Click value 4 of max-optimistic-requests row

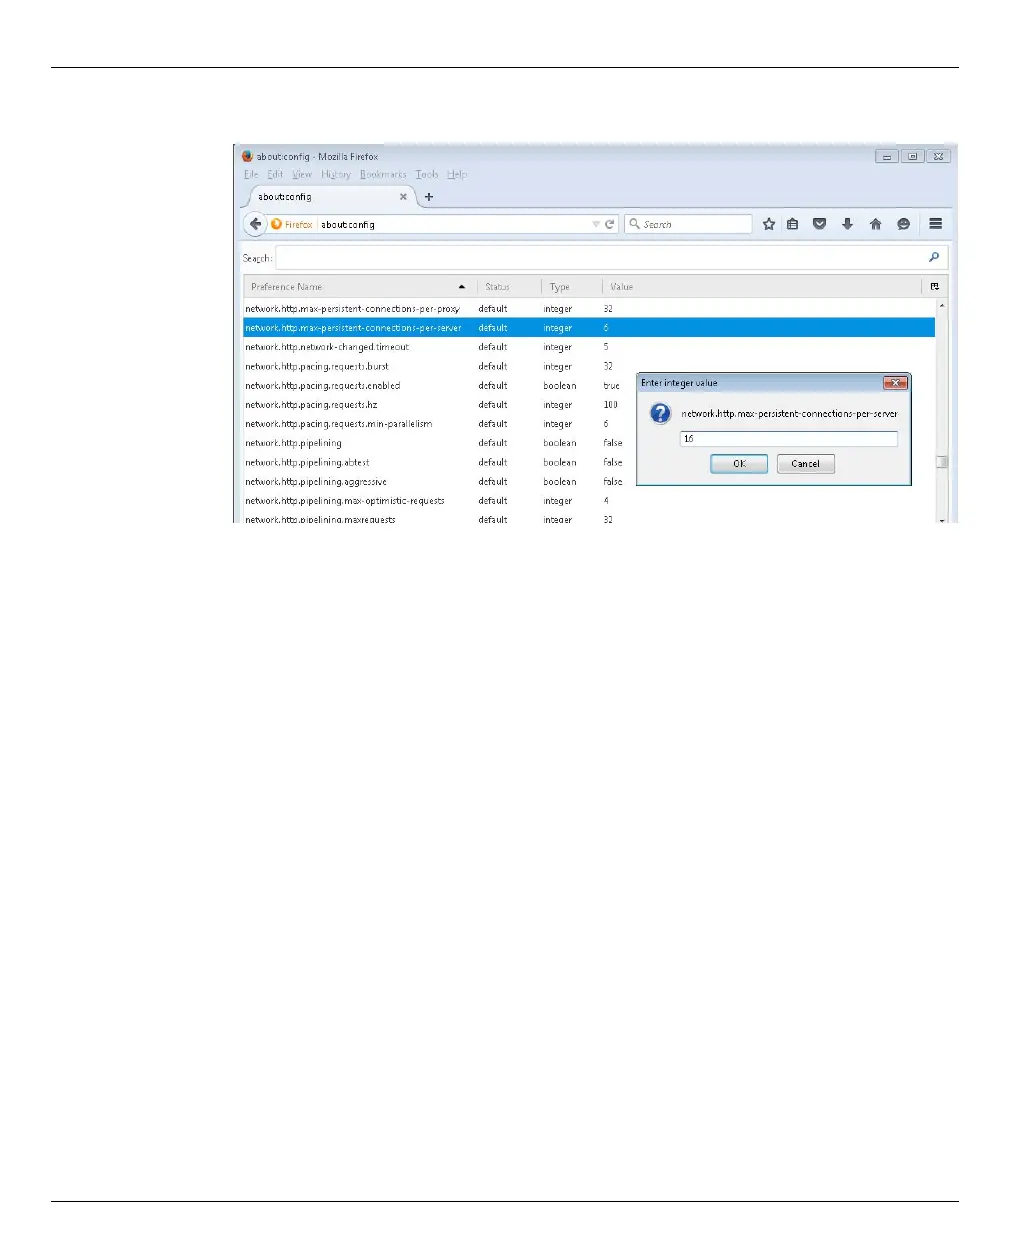point(606,501)
